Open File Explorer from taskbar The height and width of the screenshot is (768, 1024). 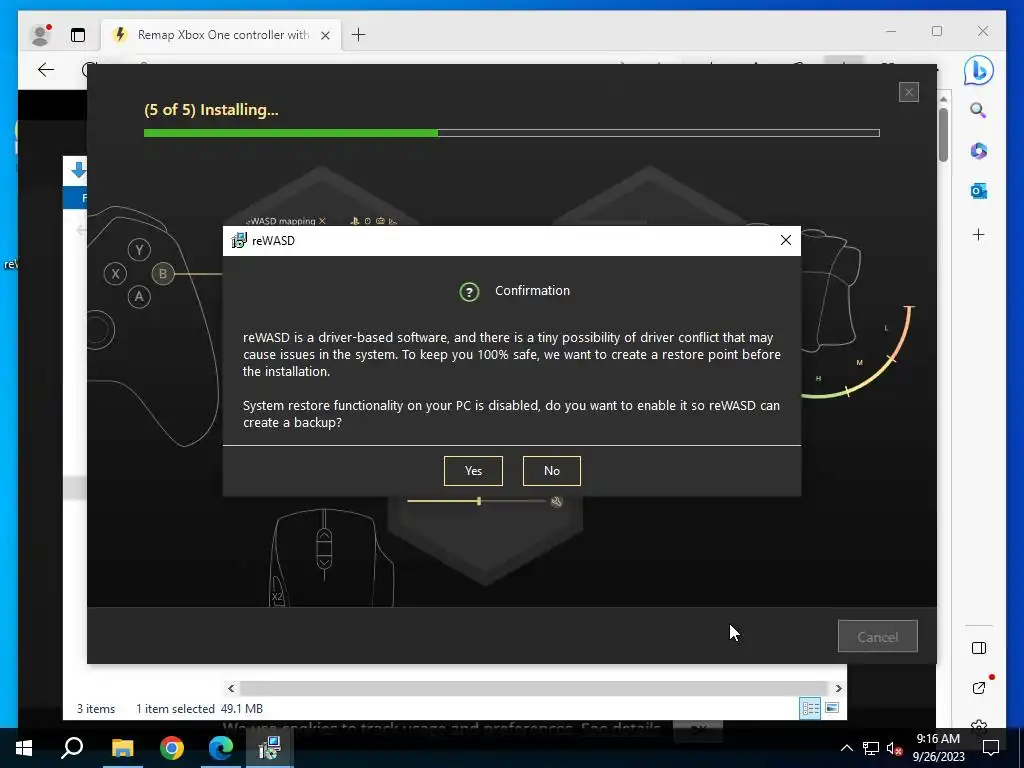122,748
